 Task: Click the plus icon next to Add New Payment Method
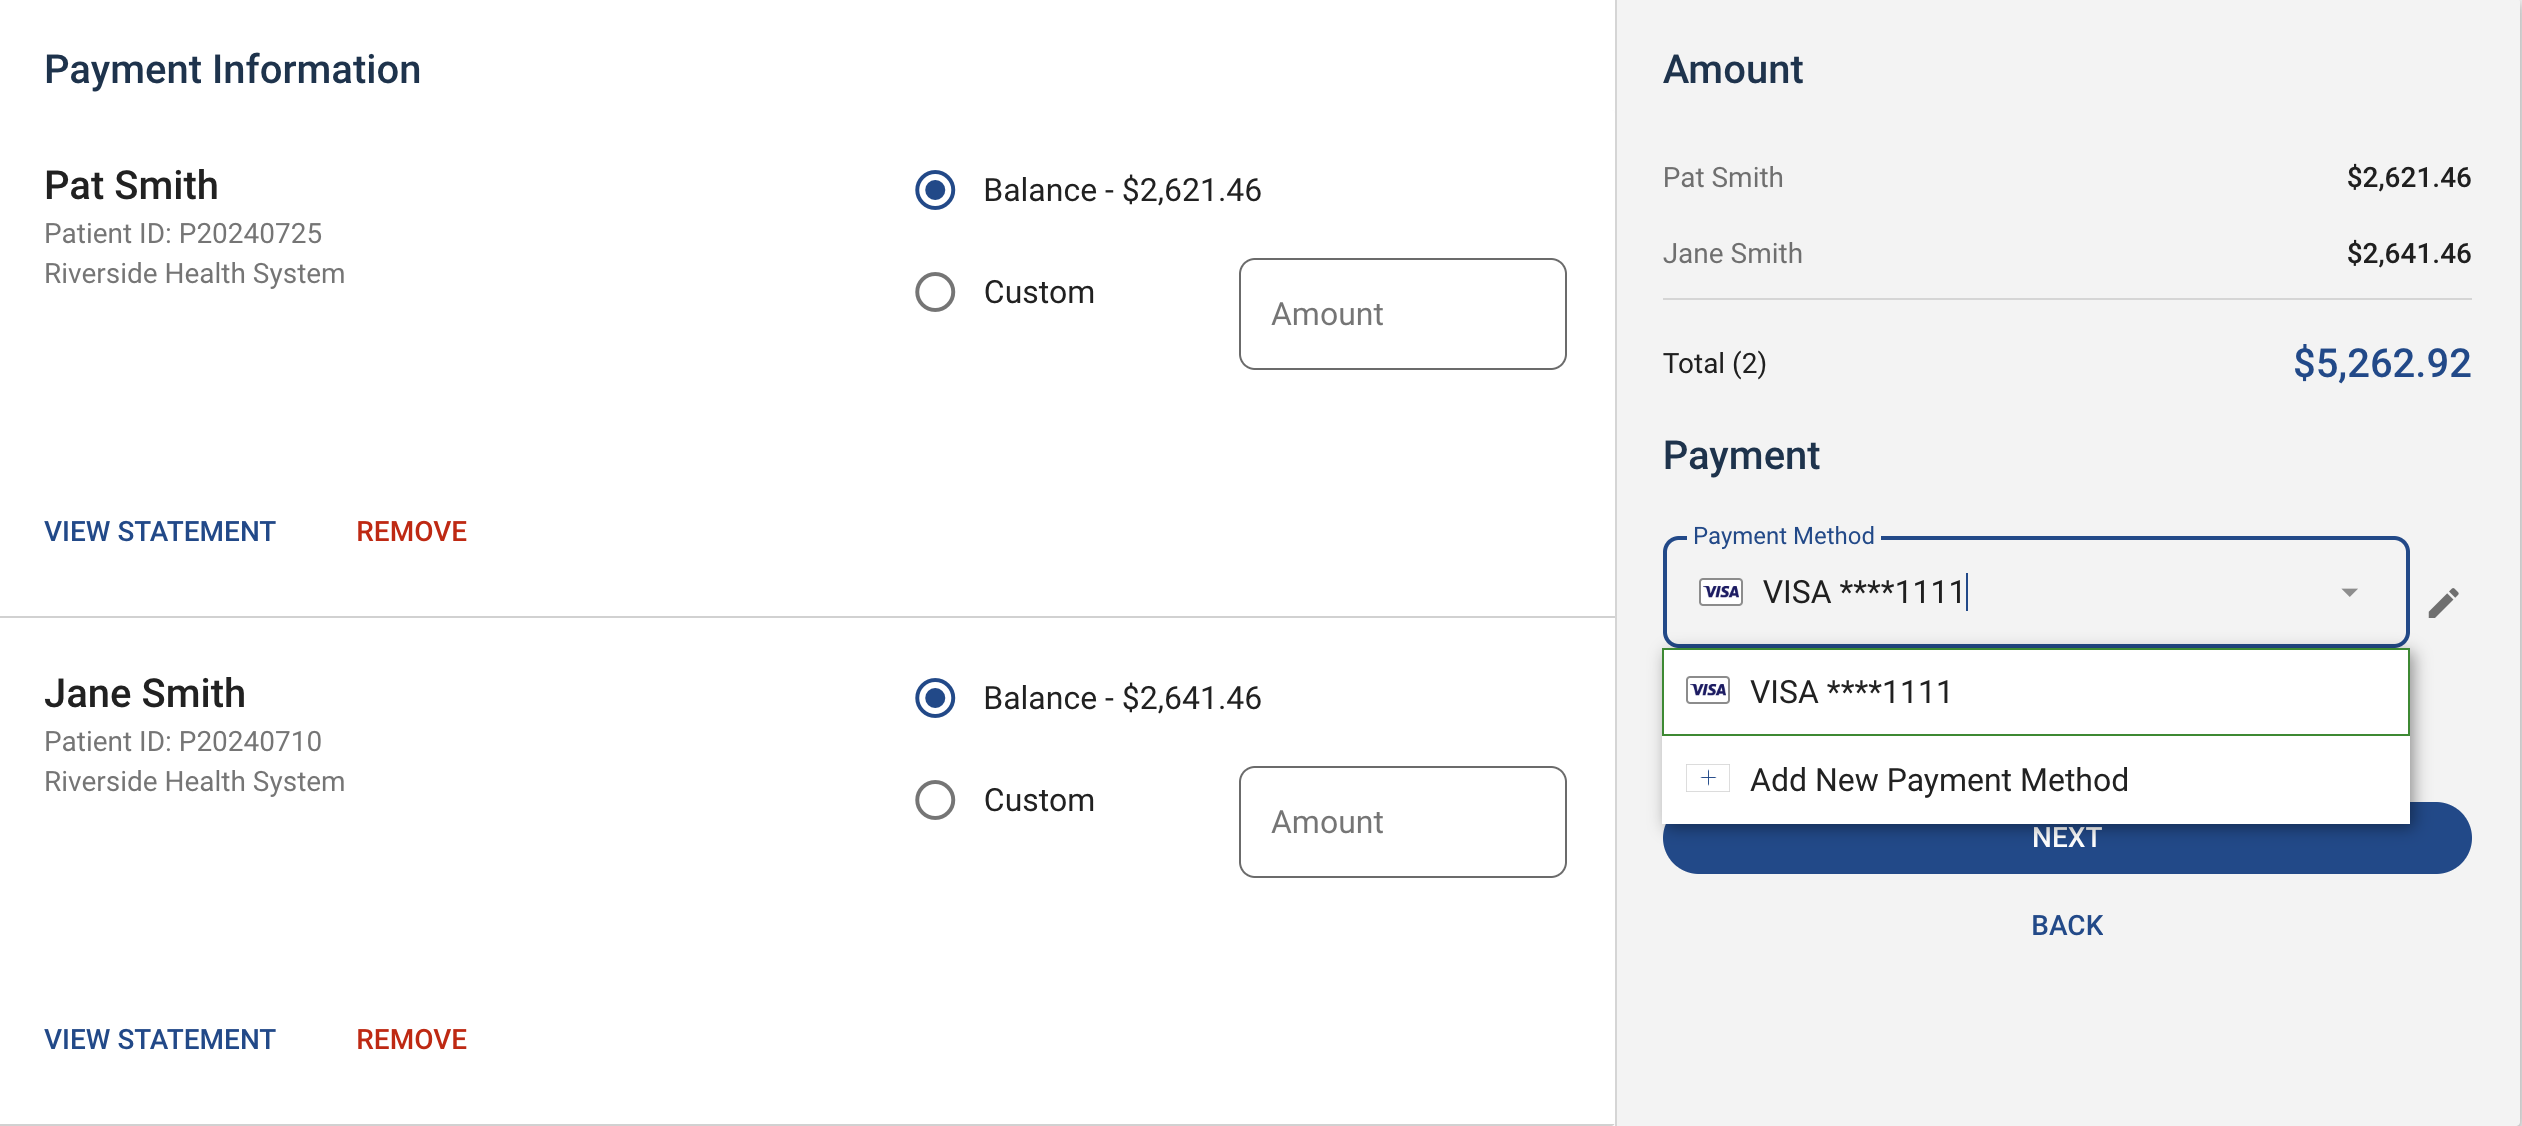coord(1709,778)
